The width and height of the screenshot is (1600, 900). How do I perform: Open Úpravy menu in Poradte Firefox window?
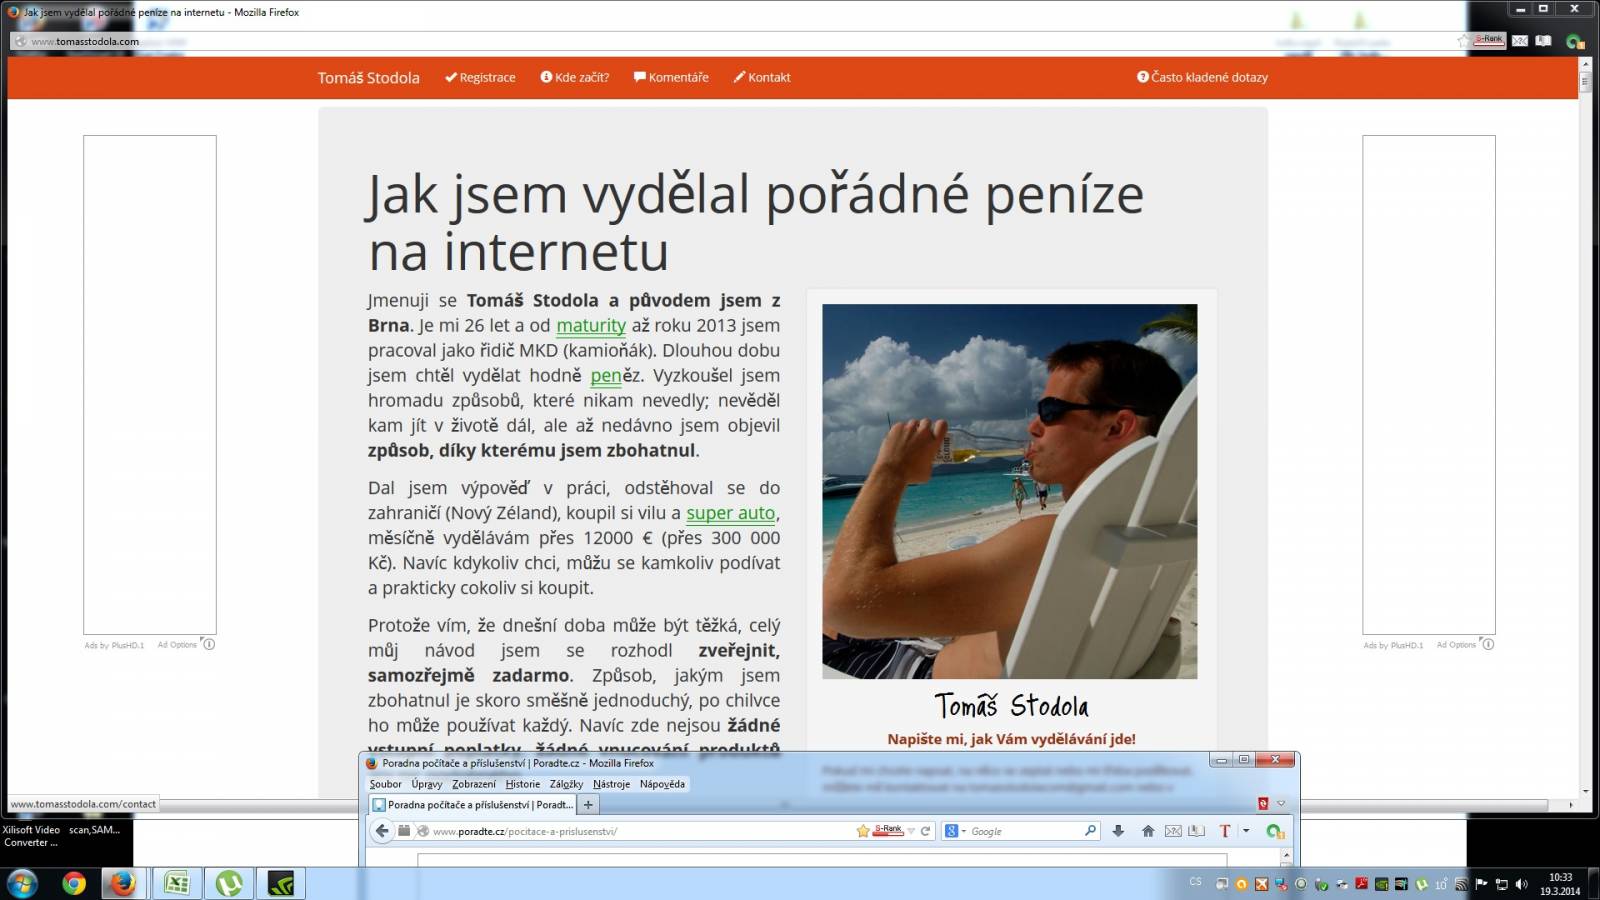tap(427, 784)
